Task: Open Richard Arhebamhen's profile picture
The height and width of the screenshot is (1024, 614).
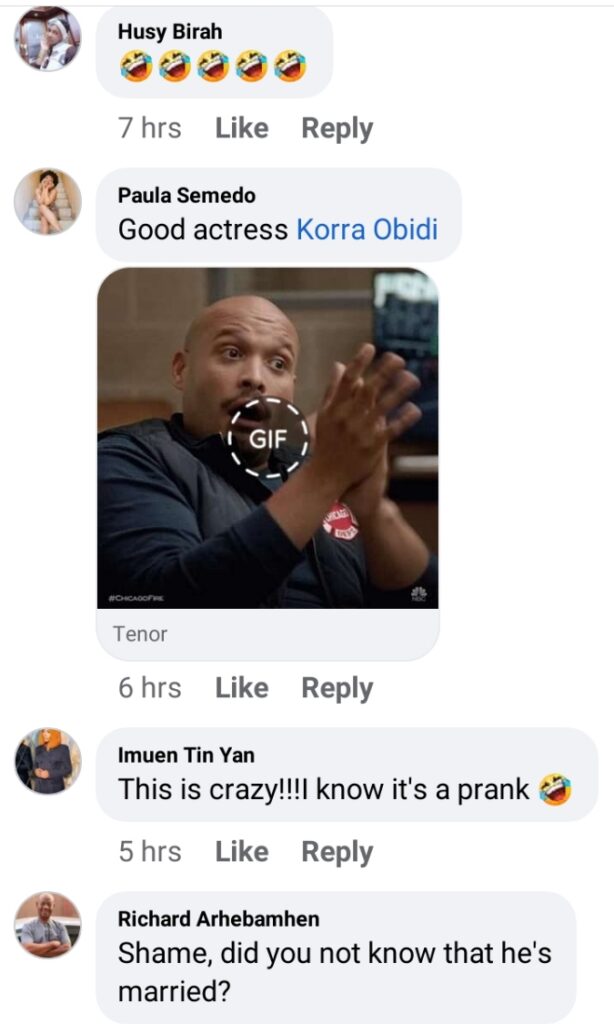Action: (48, 925)
